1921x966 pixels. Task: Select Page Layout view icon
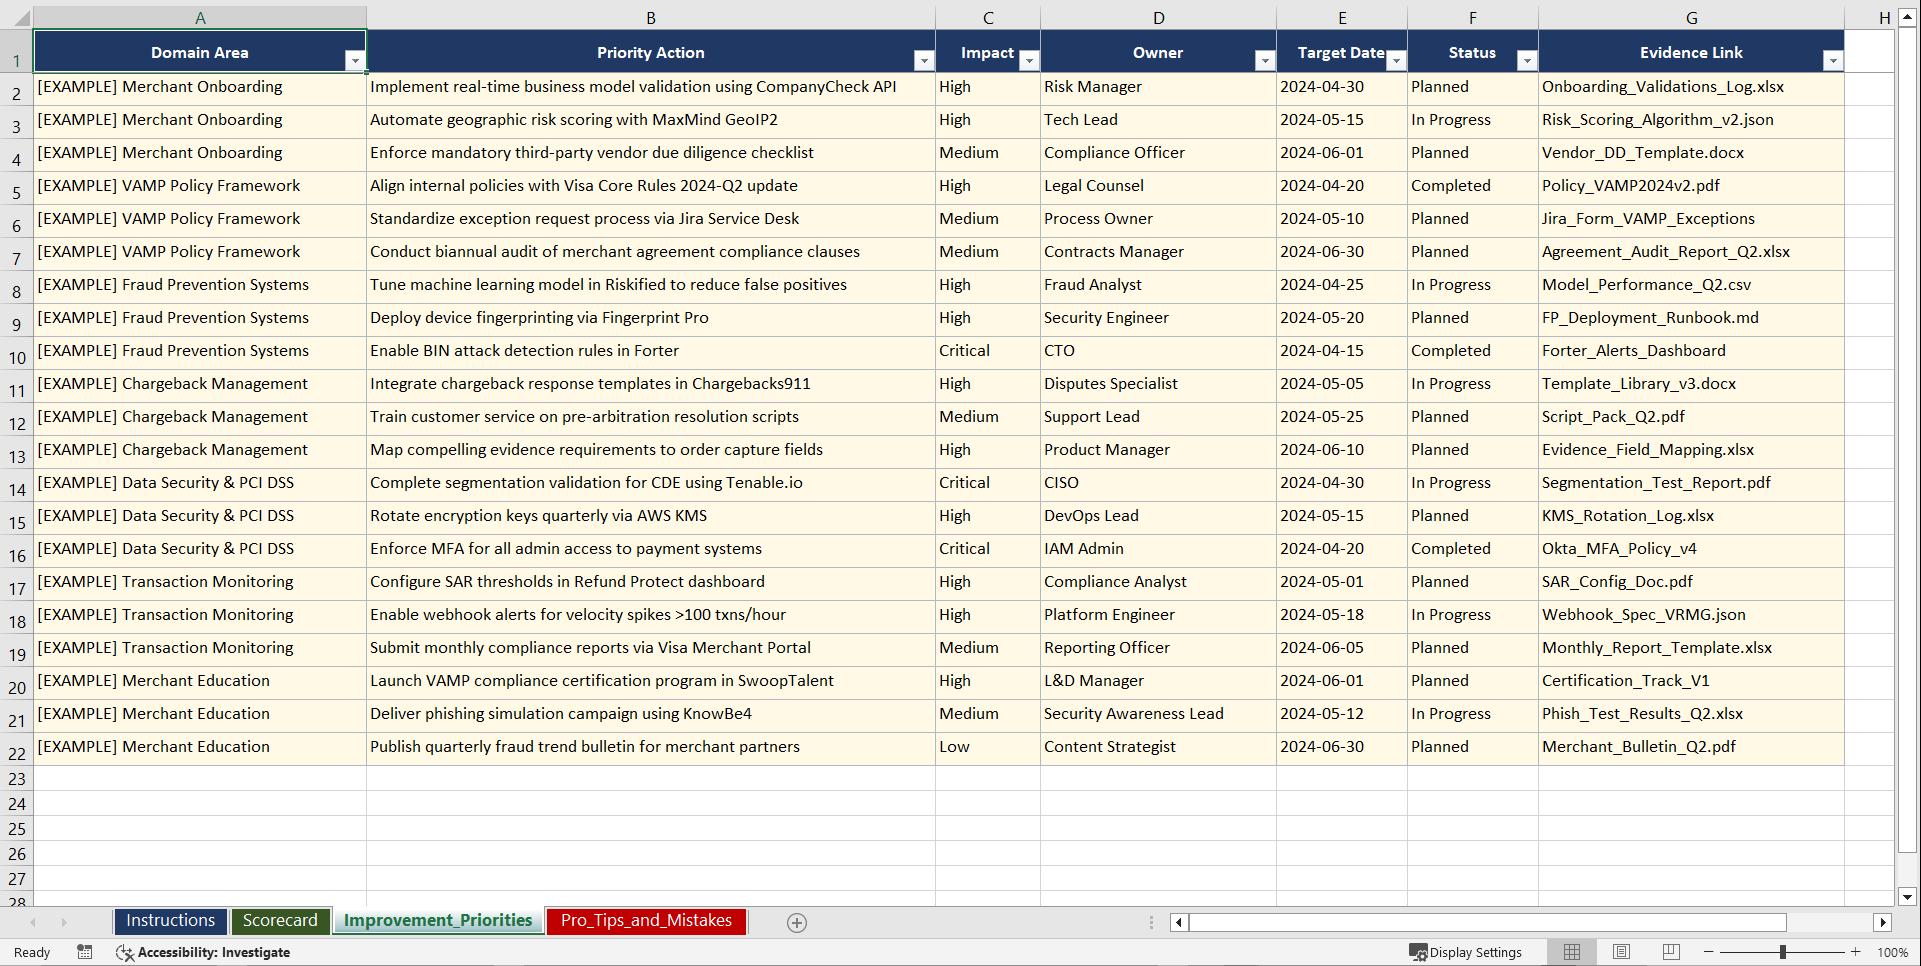coord(1621,952)
